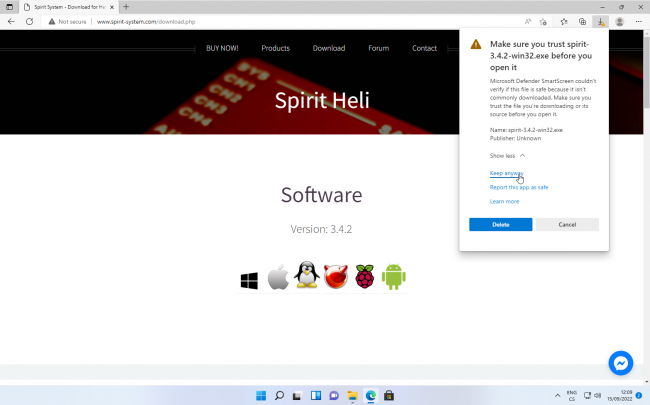Viewport: 650px width, 405px height.
Task: Click the Apple macOS download icon
Action: 278,278
